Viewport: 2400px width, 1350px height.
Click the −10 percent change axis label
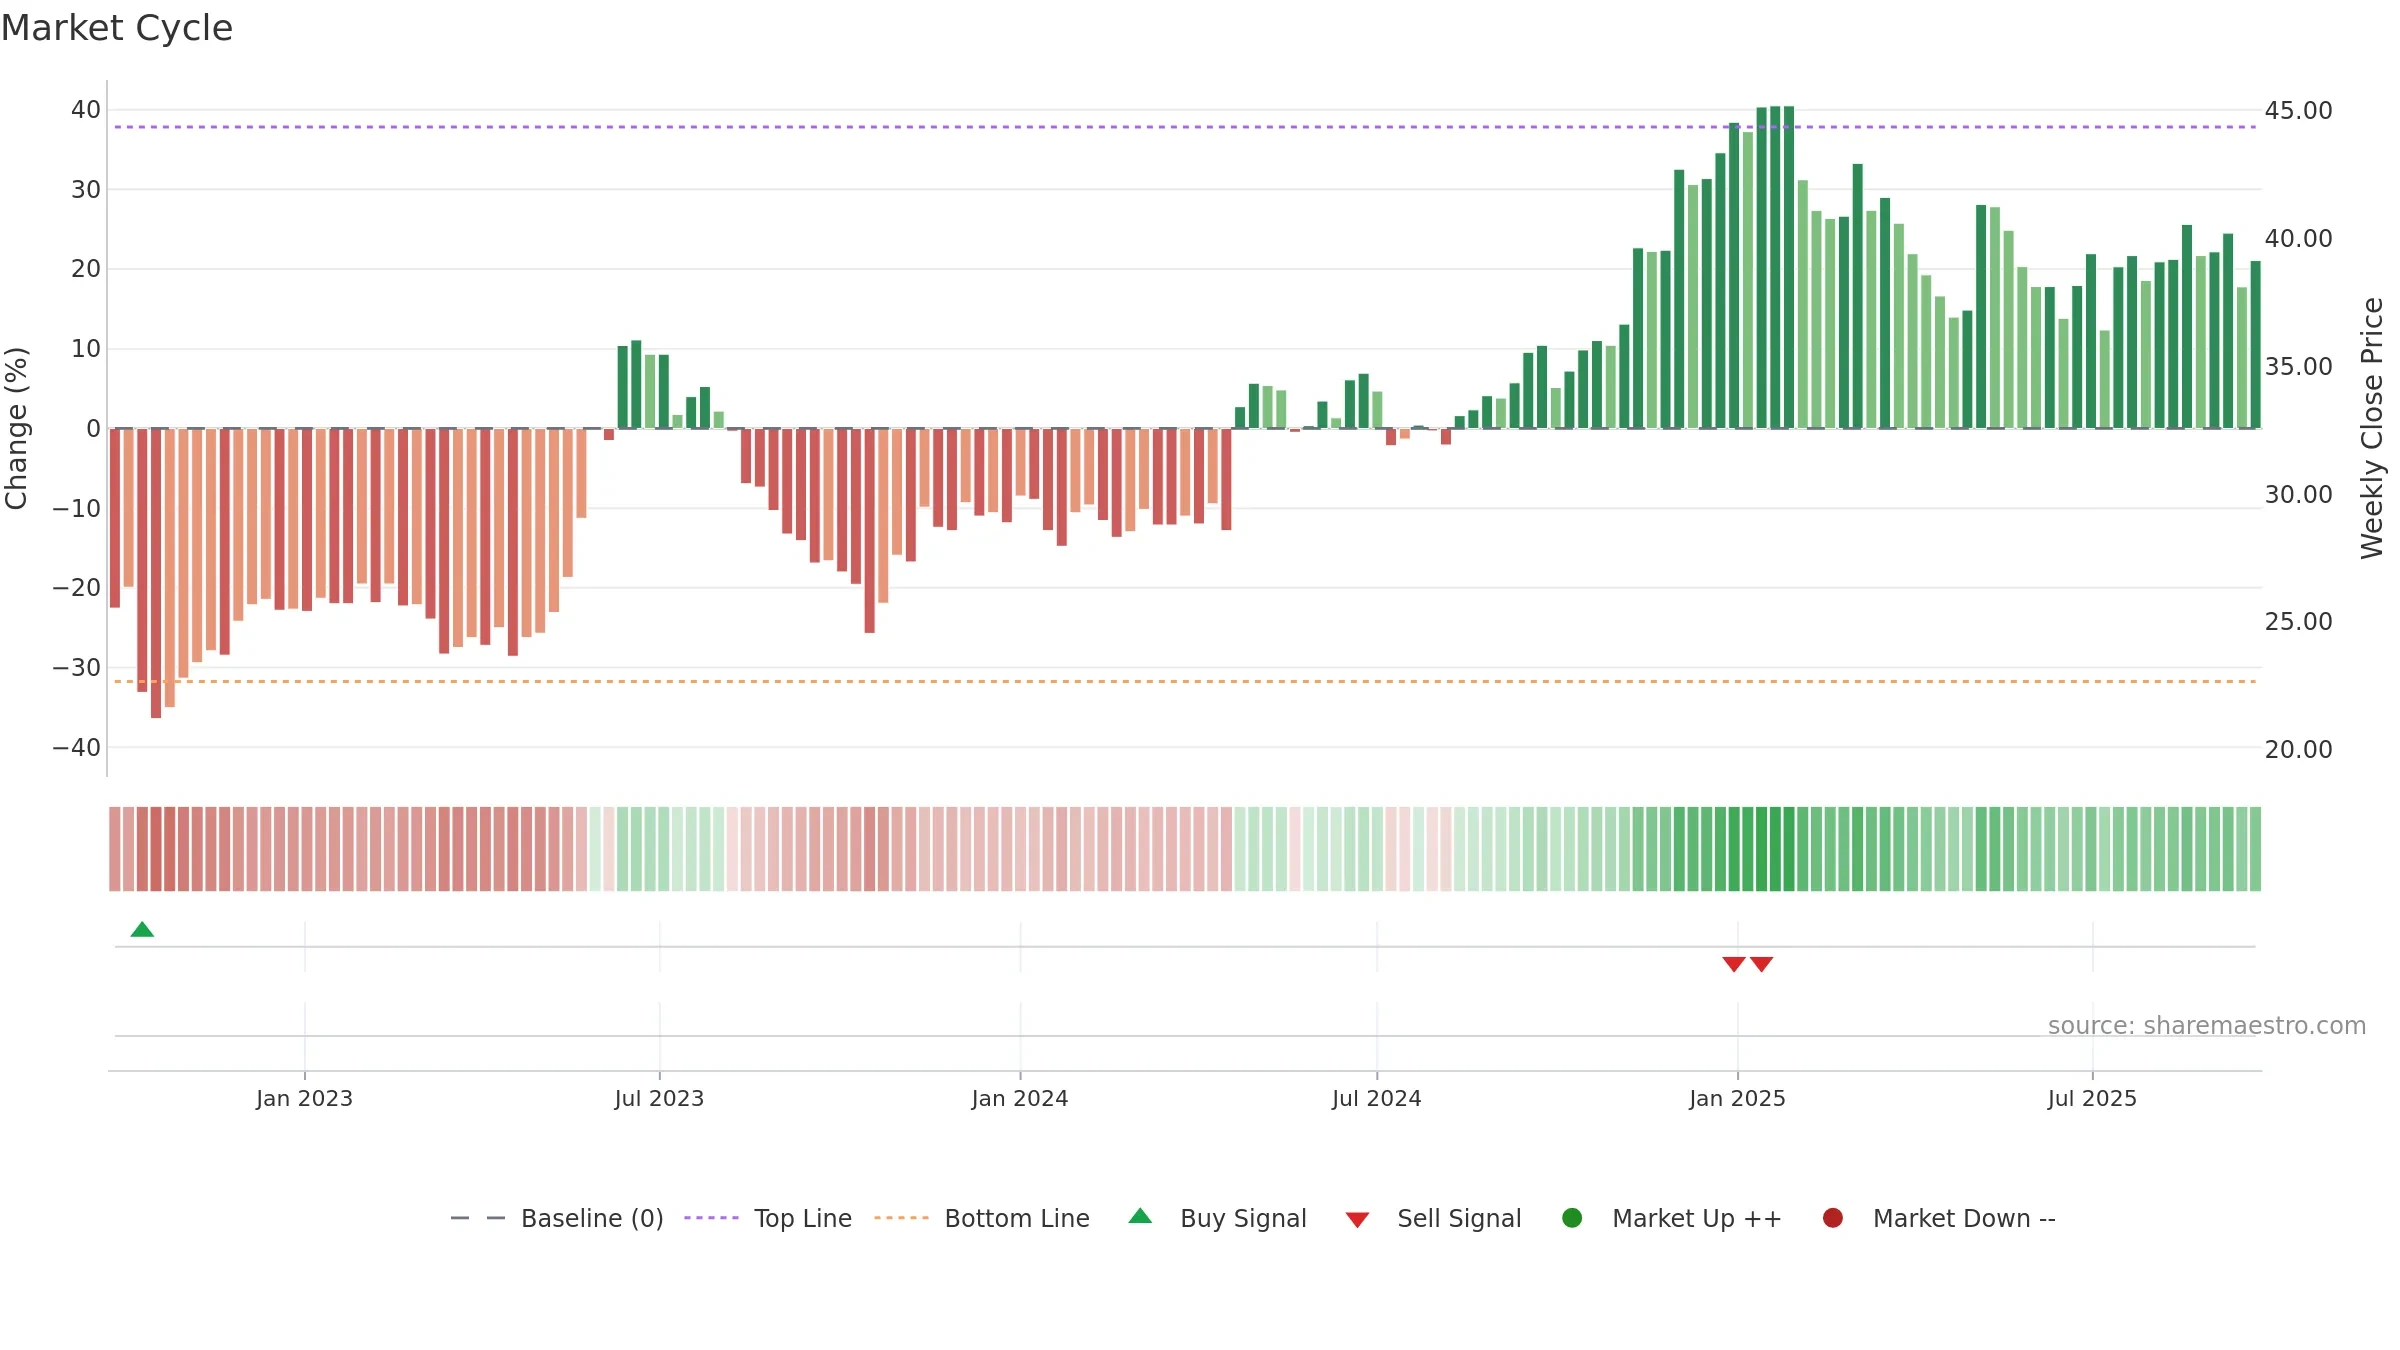(77, 509)
